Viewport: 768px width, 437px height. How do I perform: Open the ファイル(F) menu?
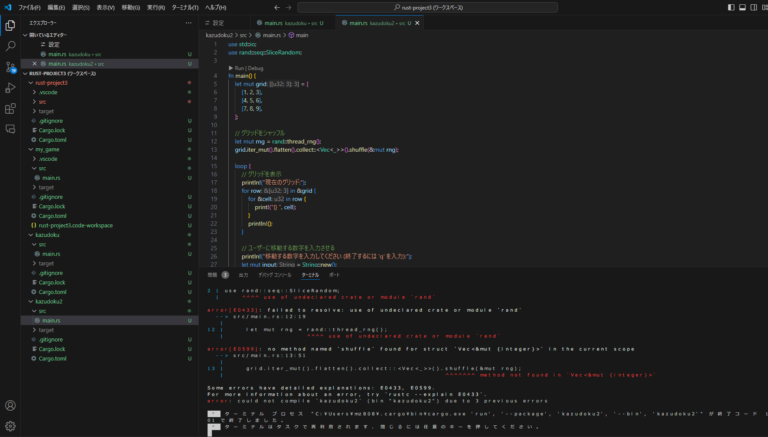[x=30, y=7]
